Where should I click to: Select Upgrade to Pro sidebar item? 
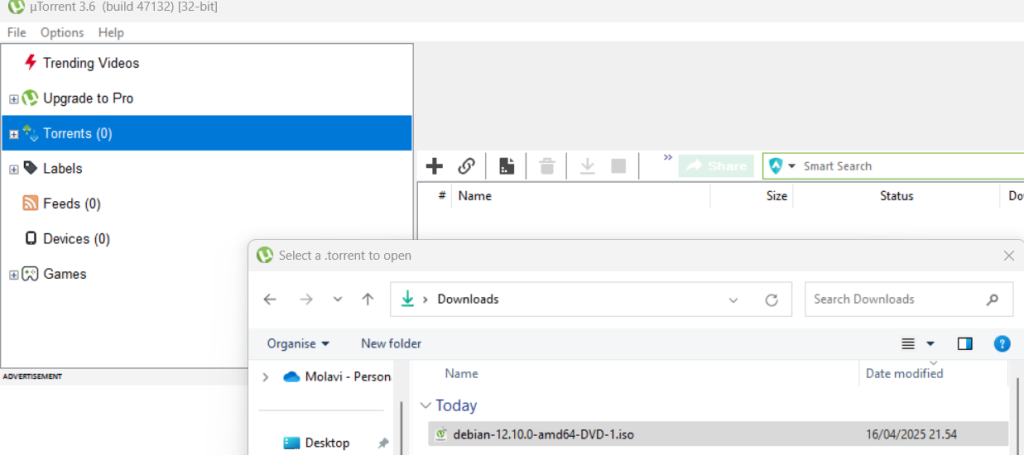pos(88,99)
